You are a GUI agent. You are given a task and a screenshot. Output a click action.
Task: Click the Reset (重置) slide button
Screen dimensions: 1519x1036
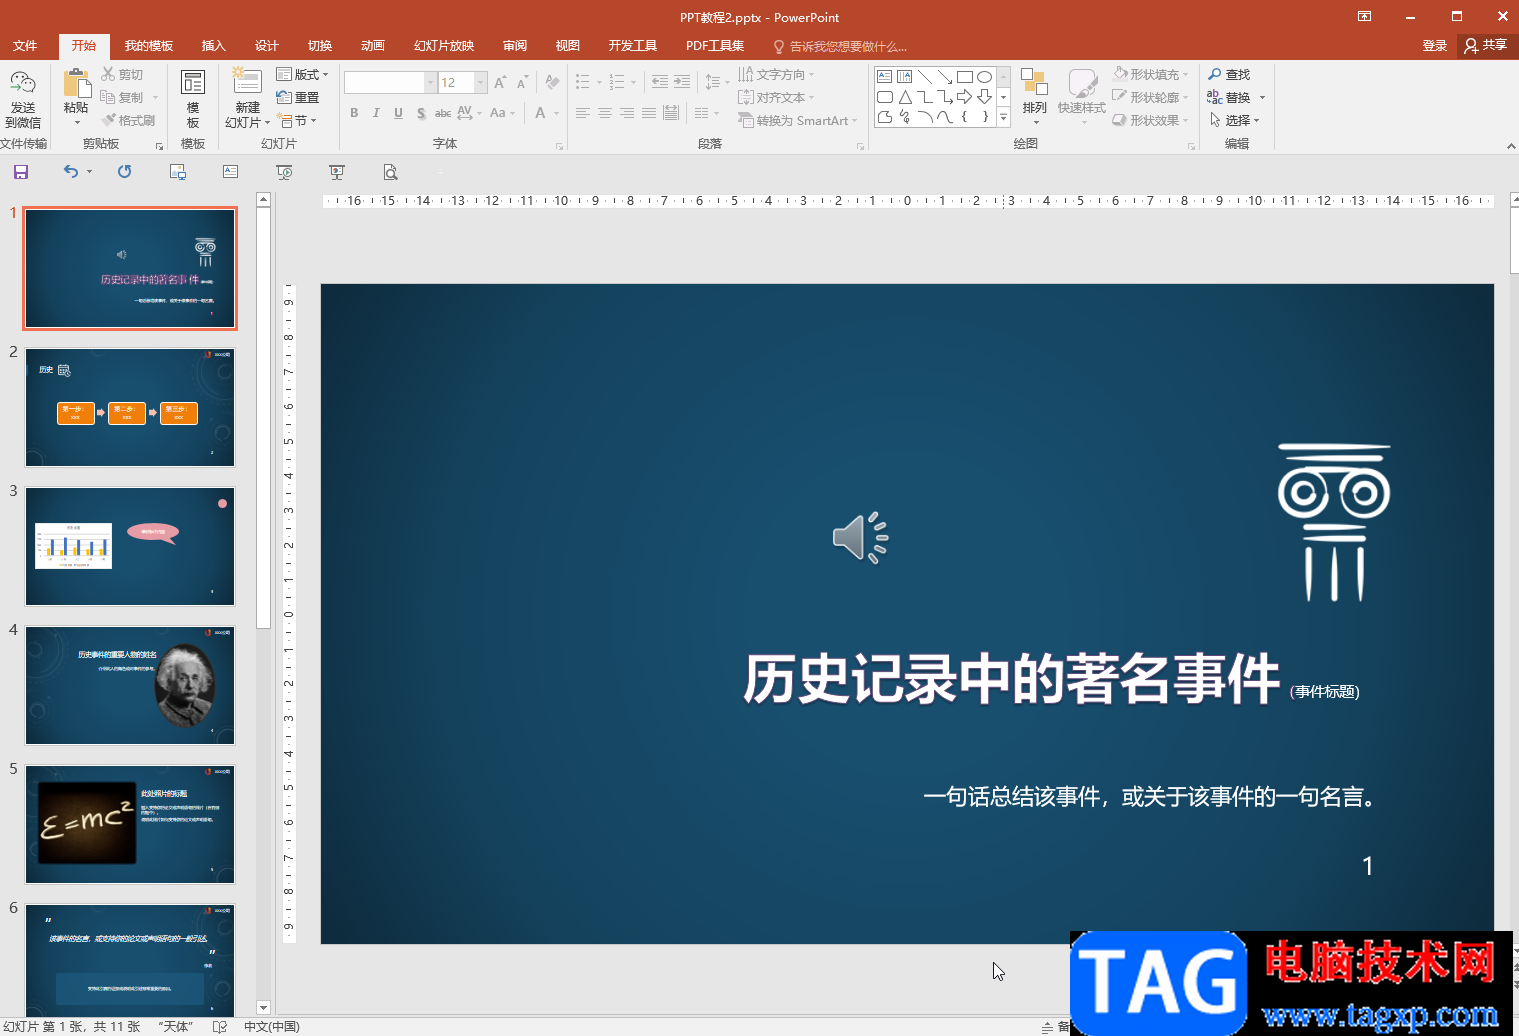pos(298,97)
